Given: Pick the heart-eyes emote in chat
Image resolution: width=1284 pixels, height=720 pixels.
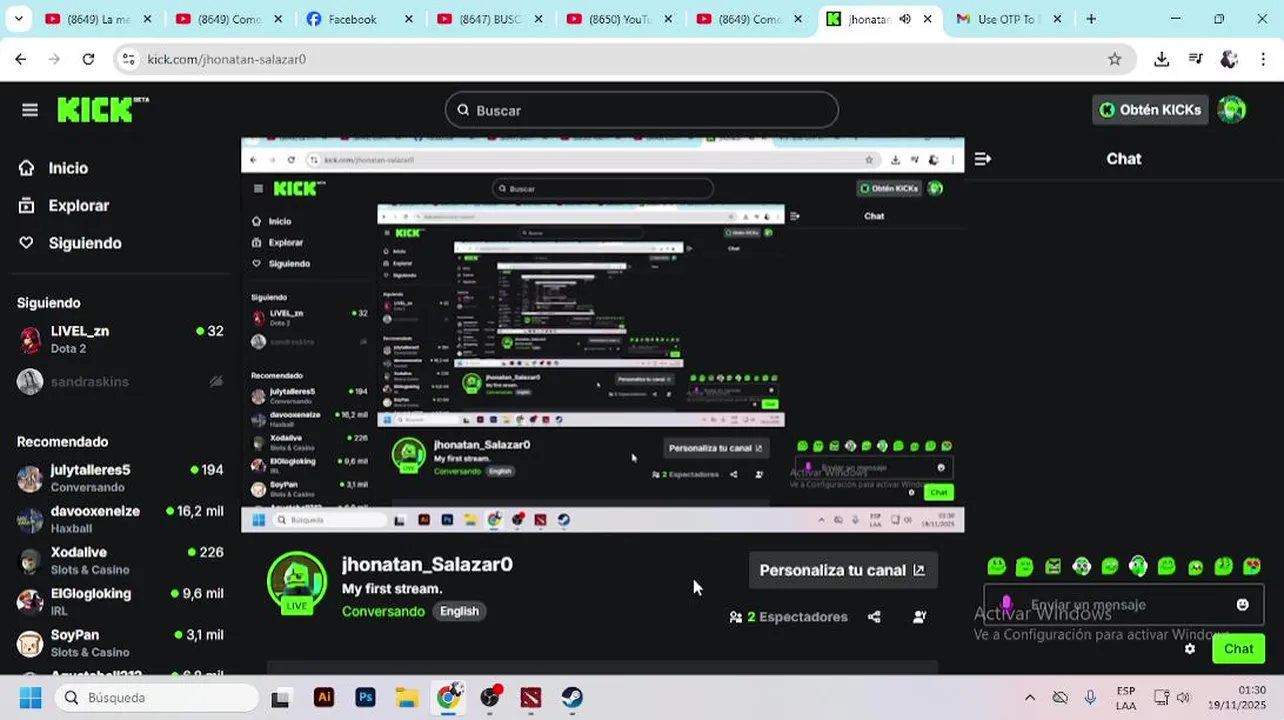Looking at the screenshot, I should pos(1252,567).
